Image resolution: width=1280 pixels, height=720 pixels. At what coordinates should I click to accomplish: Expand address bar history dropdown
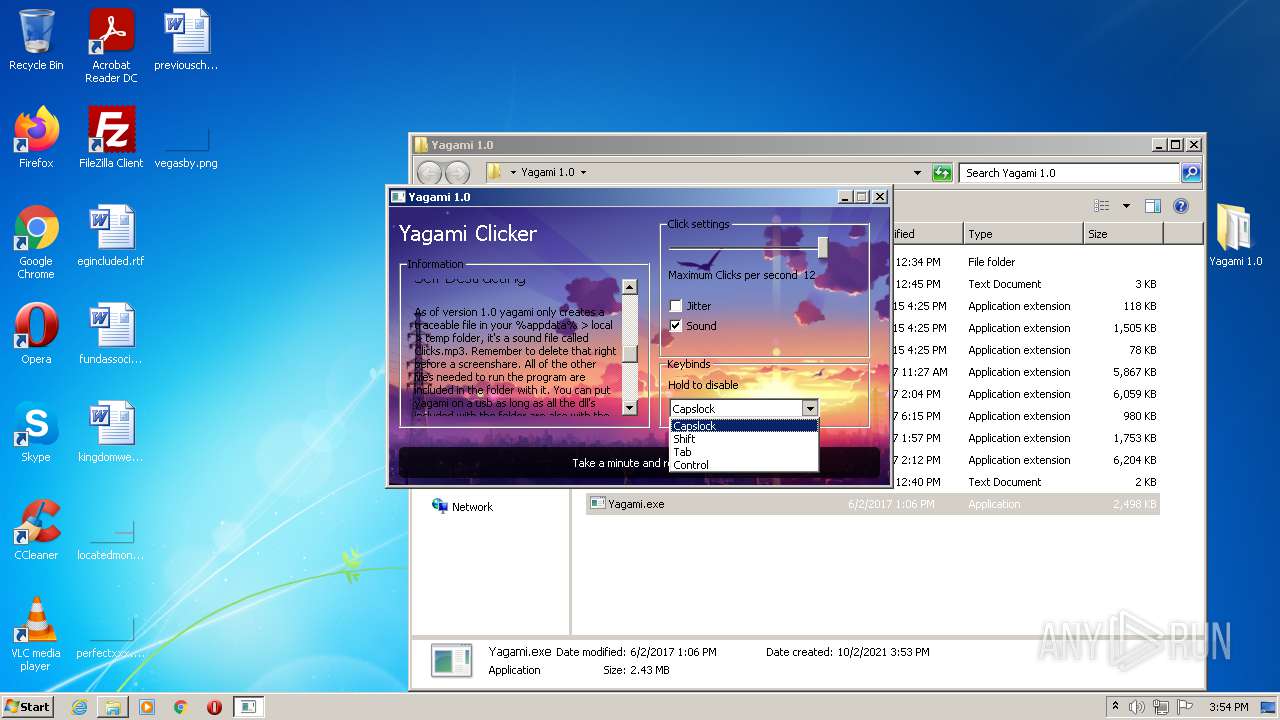pyautogui.click(x=917, y=173)
